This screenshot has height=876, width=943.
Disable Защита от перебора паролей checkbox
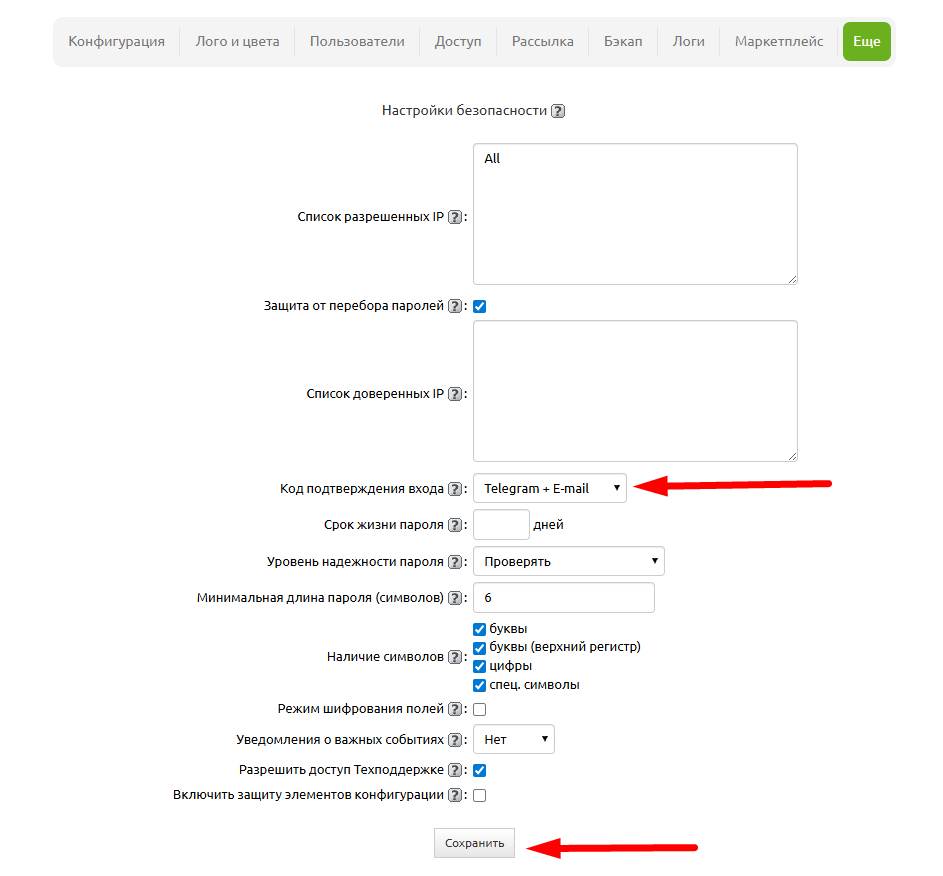pos(480,307)
